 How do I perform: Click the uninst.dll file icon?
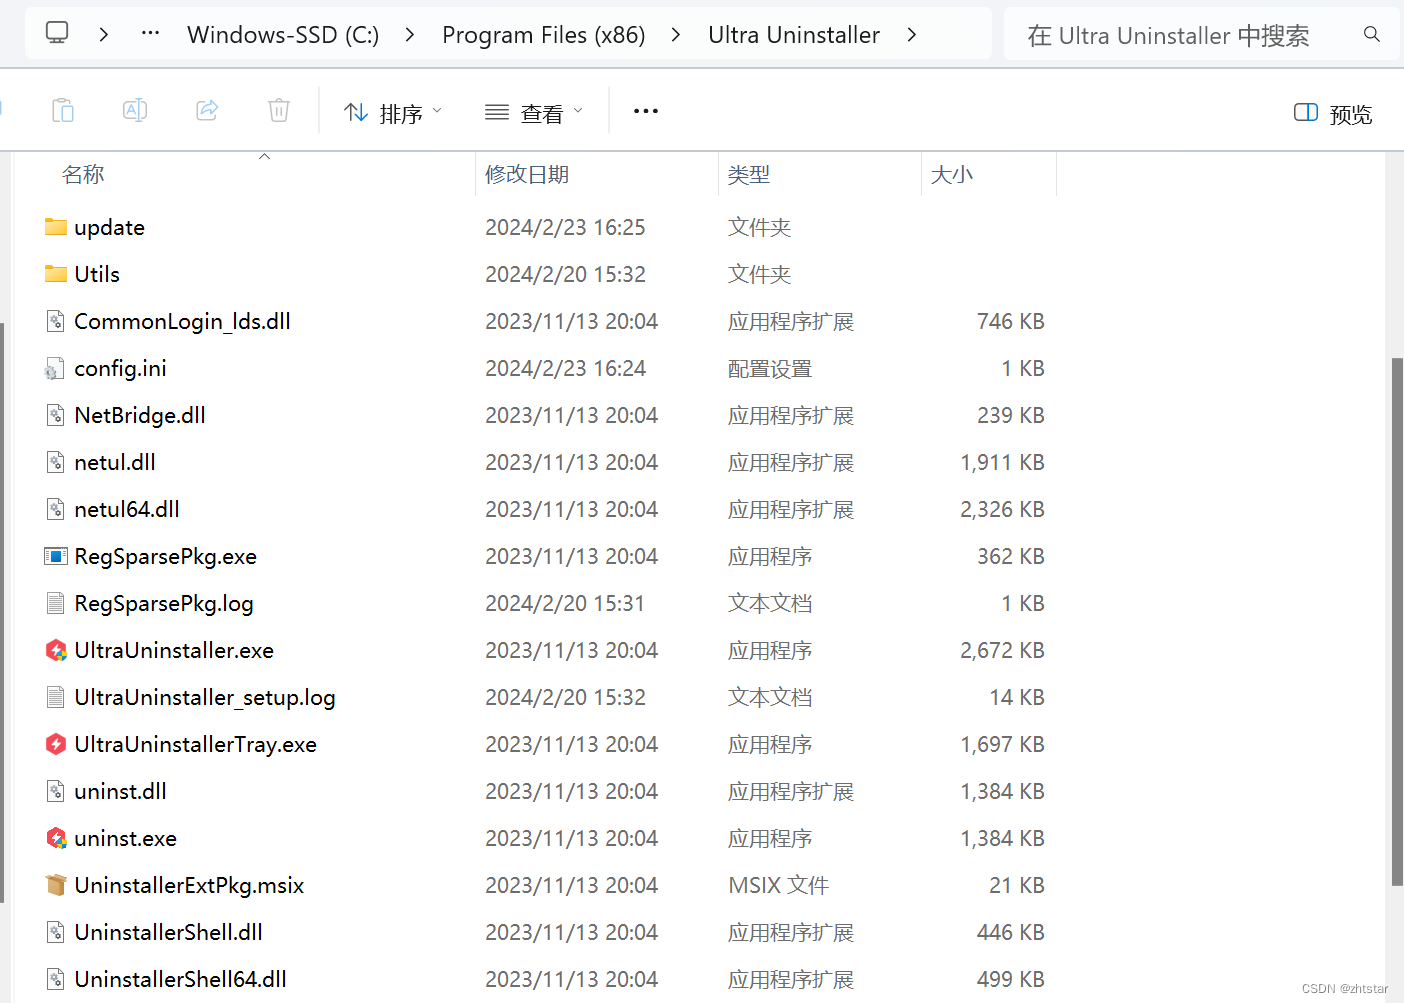(x=56, y=791)
